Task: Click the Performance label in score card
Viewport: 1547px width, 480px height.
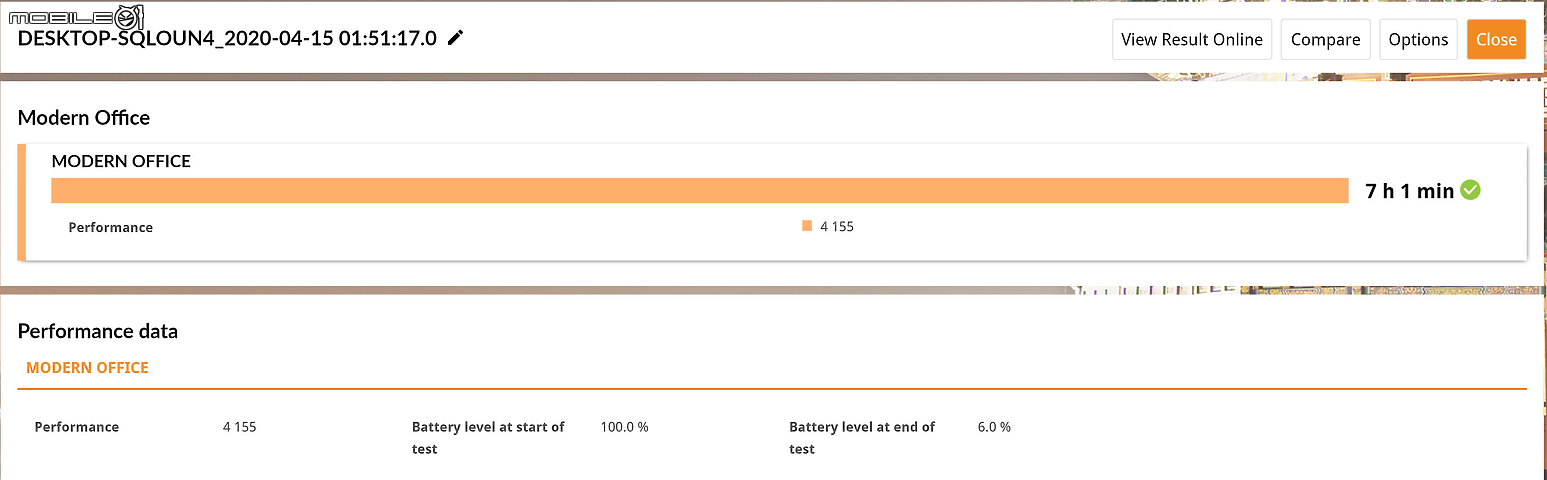Action: click(x=111, y=227)
